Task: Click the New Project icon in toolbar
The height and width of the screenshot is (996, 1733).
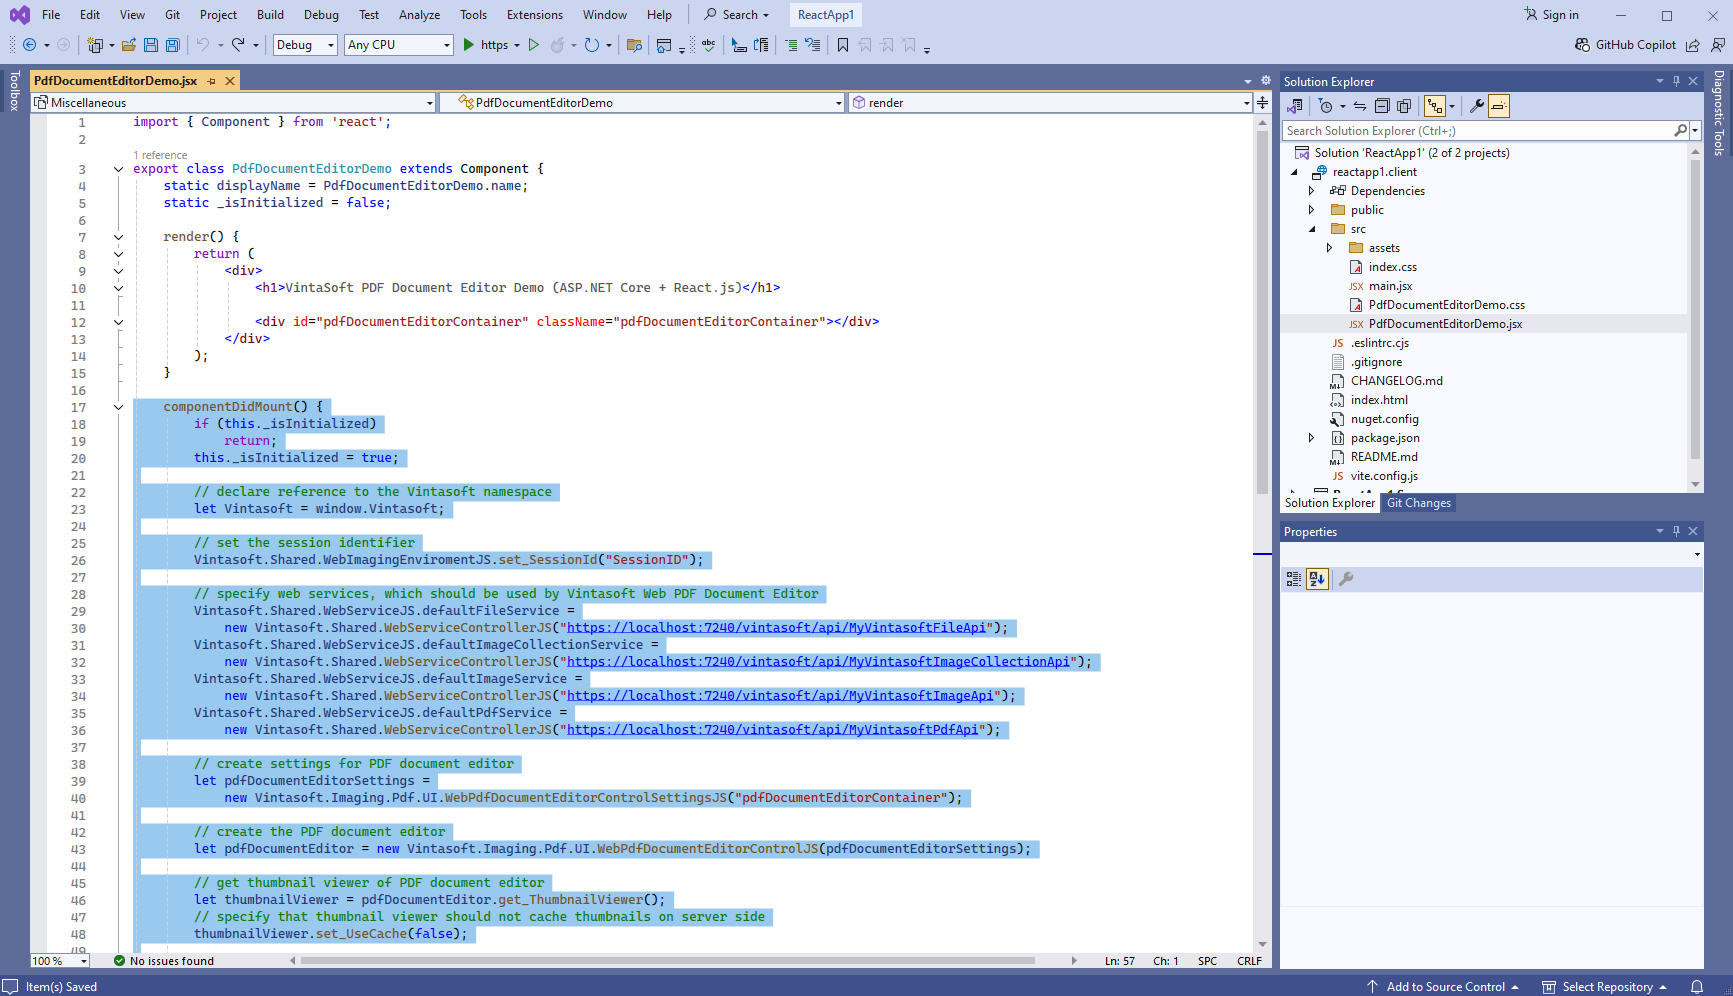Action: [x=95, y=45]
